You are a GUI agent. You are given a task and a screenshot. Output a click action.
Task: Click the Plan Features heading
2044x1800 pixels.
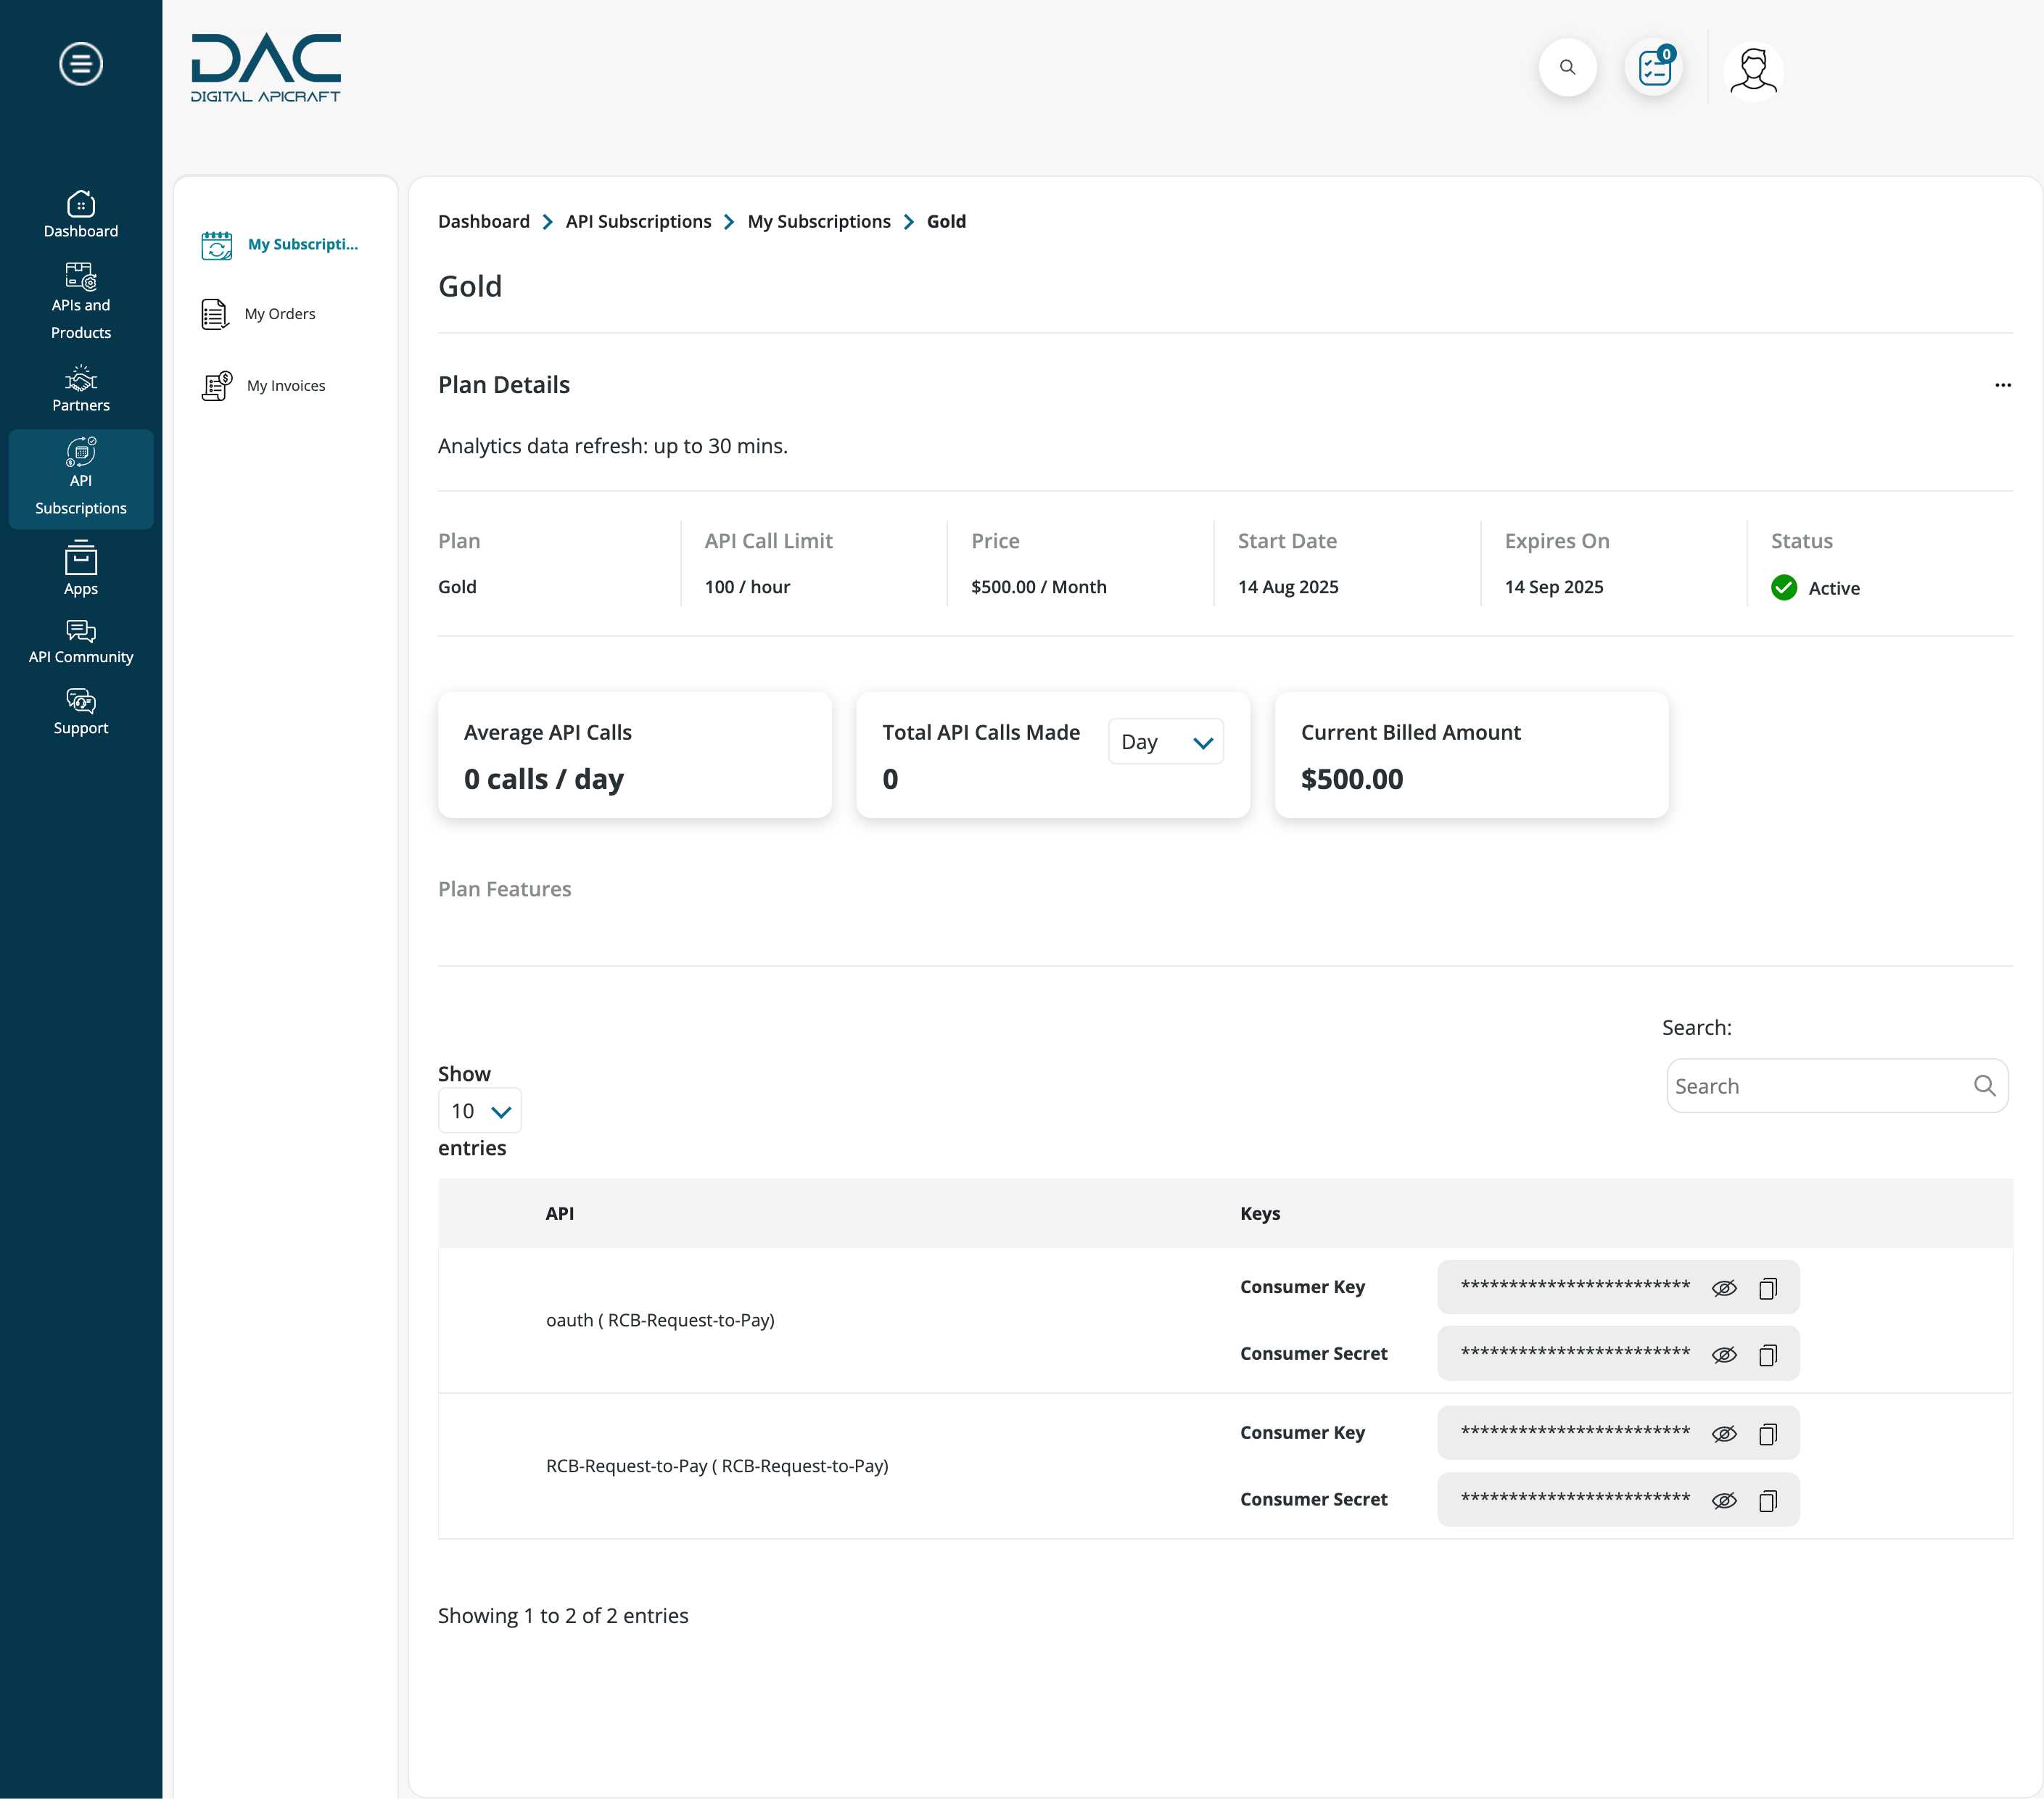(x=505, y=890)
